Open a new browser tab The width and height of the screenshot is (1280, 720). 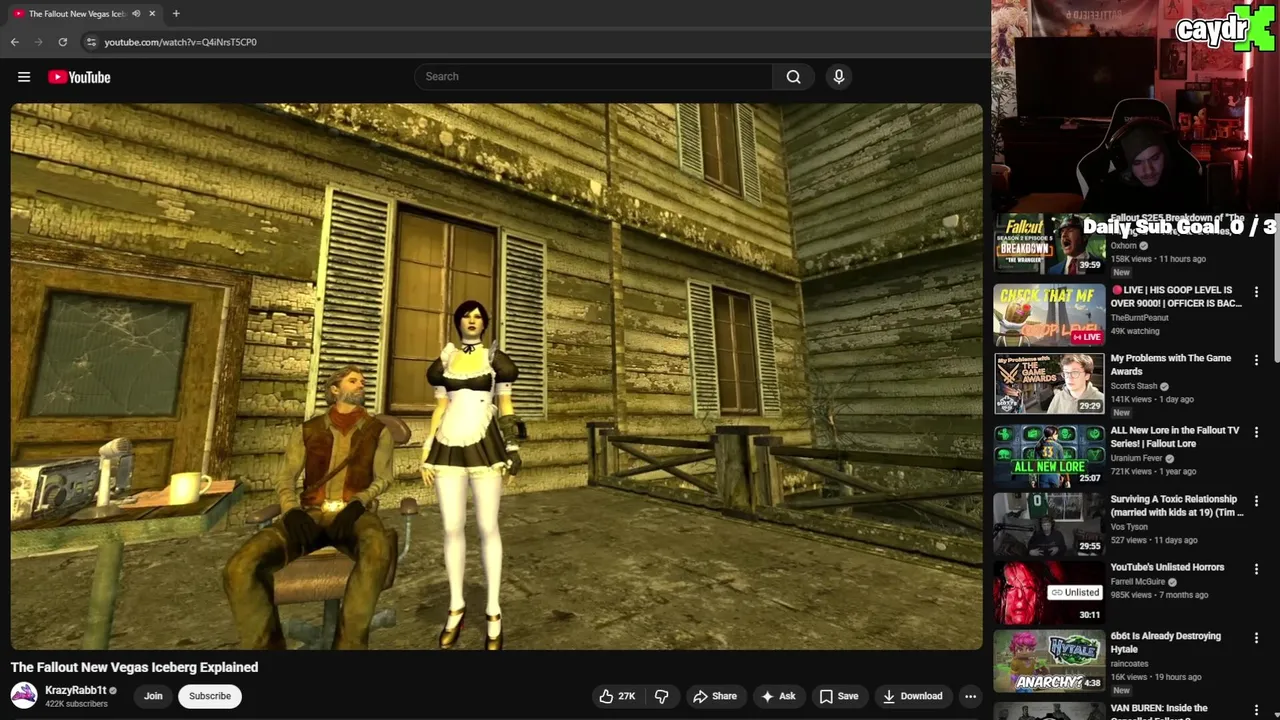coord(176,14)
